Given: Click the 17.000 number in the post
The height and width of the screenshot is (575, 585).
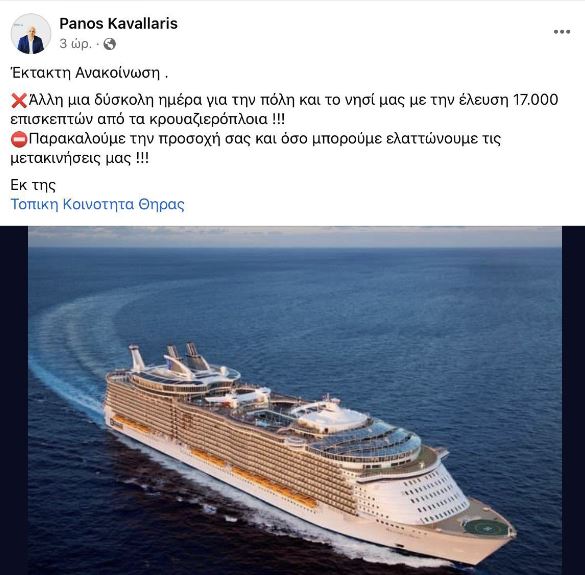Looking at the screenshot, I should point(536,100).
